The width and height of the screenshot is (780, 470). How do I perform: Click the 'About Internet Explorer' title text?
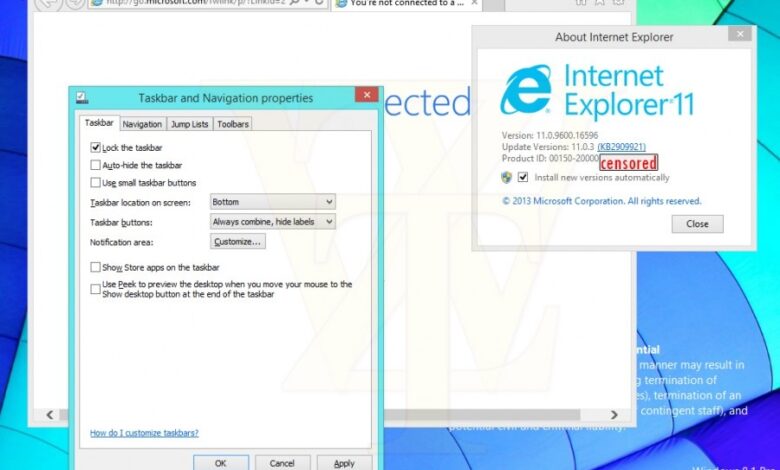tap(614, 37)
